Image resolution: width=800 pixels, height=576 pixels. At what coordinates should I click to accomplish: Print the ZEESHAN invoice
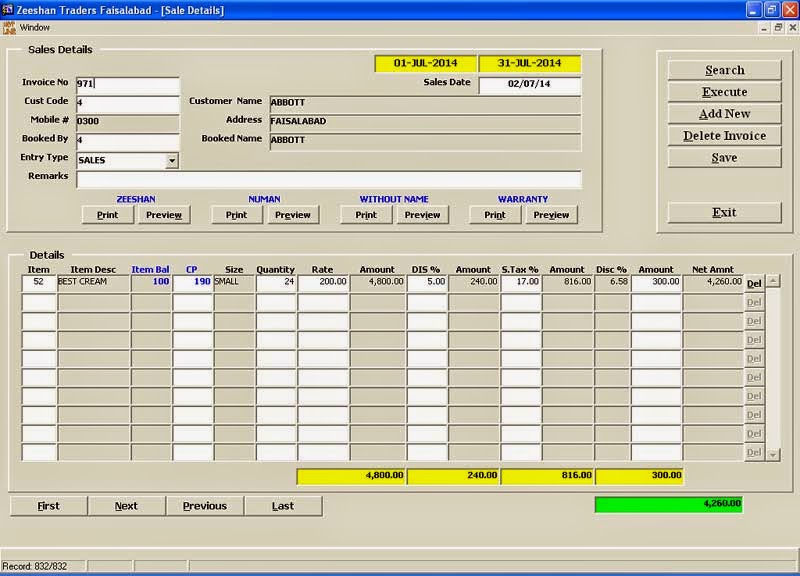107,214
